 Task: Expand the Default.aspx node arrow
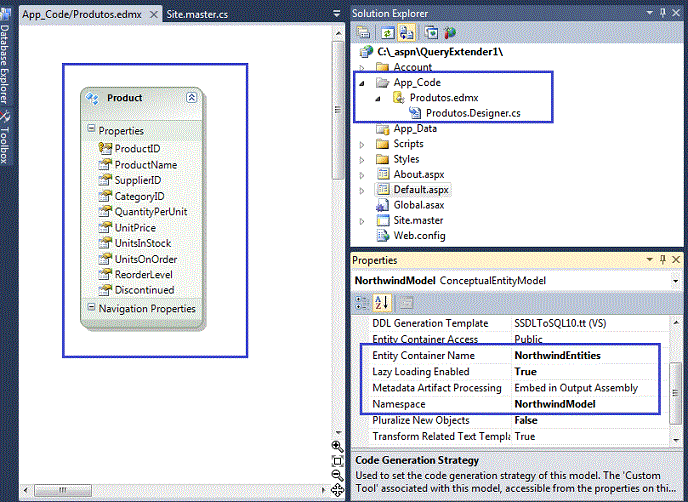pyautogui.click(x=362, y=190)
